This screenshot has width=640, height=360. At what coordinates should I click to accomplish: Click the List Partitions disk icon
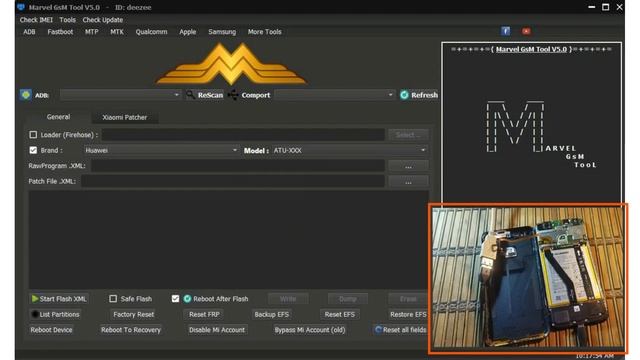click(35, 314)
